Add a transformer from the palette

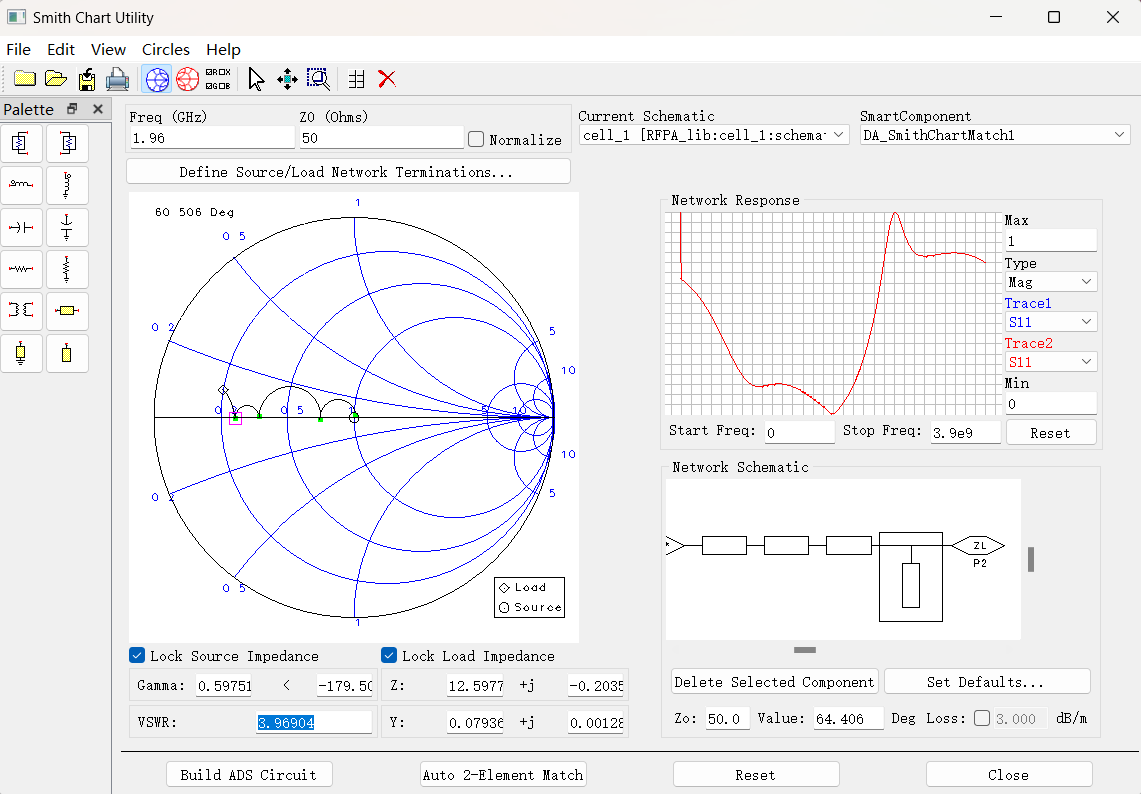click(22, 311)
